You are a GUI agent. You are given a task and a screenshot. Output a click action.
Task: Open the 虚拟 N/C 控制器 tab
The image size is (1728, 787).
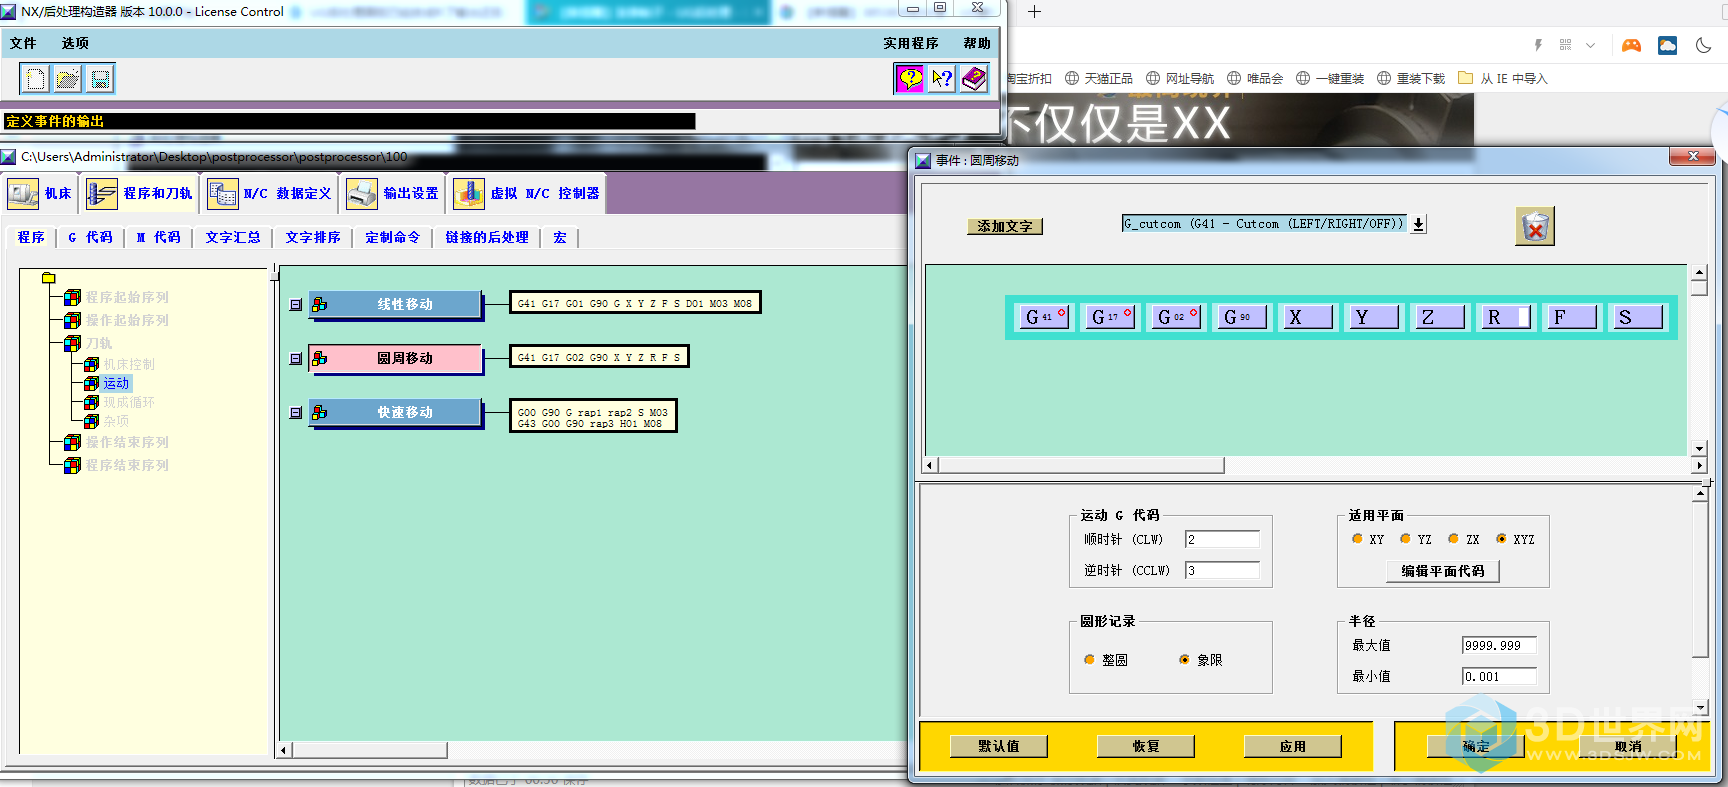(x=527, y=194)
